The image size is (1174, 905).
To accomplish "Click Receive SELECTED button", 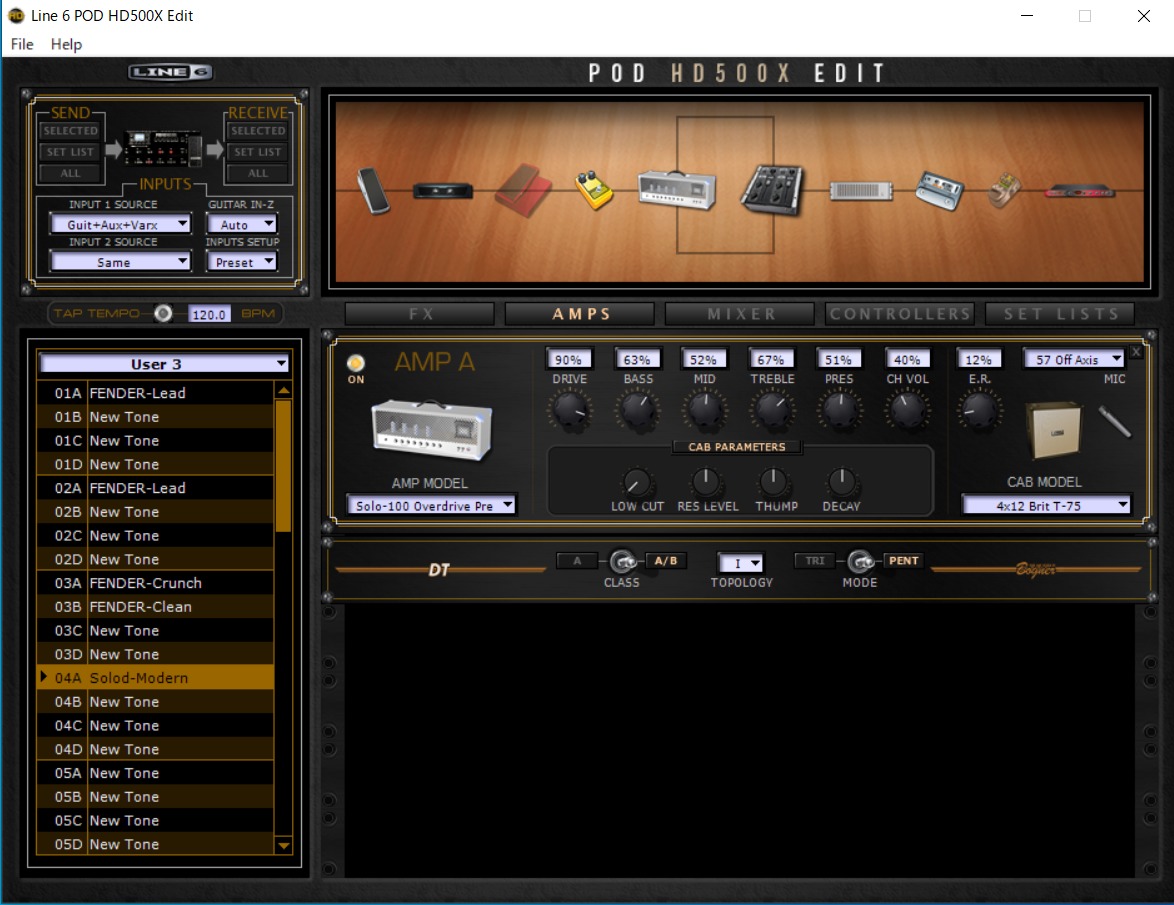I will point(258,130).
